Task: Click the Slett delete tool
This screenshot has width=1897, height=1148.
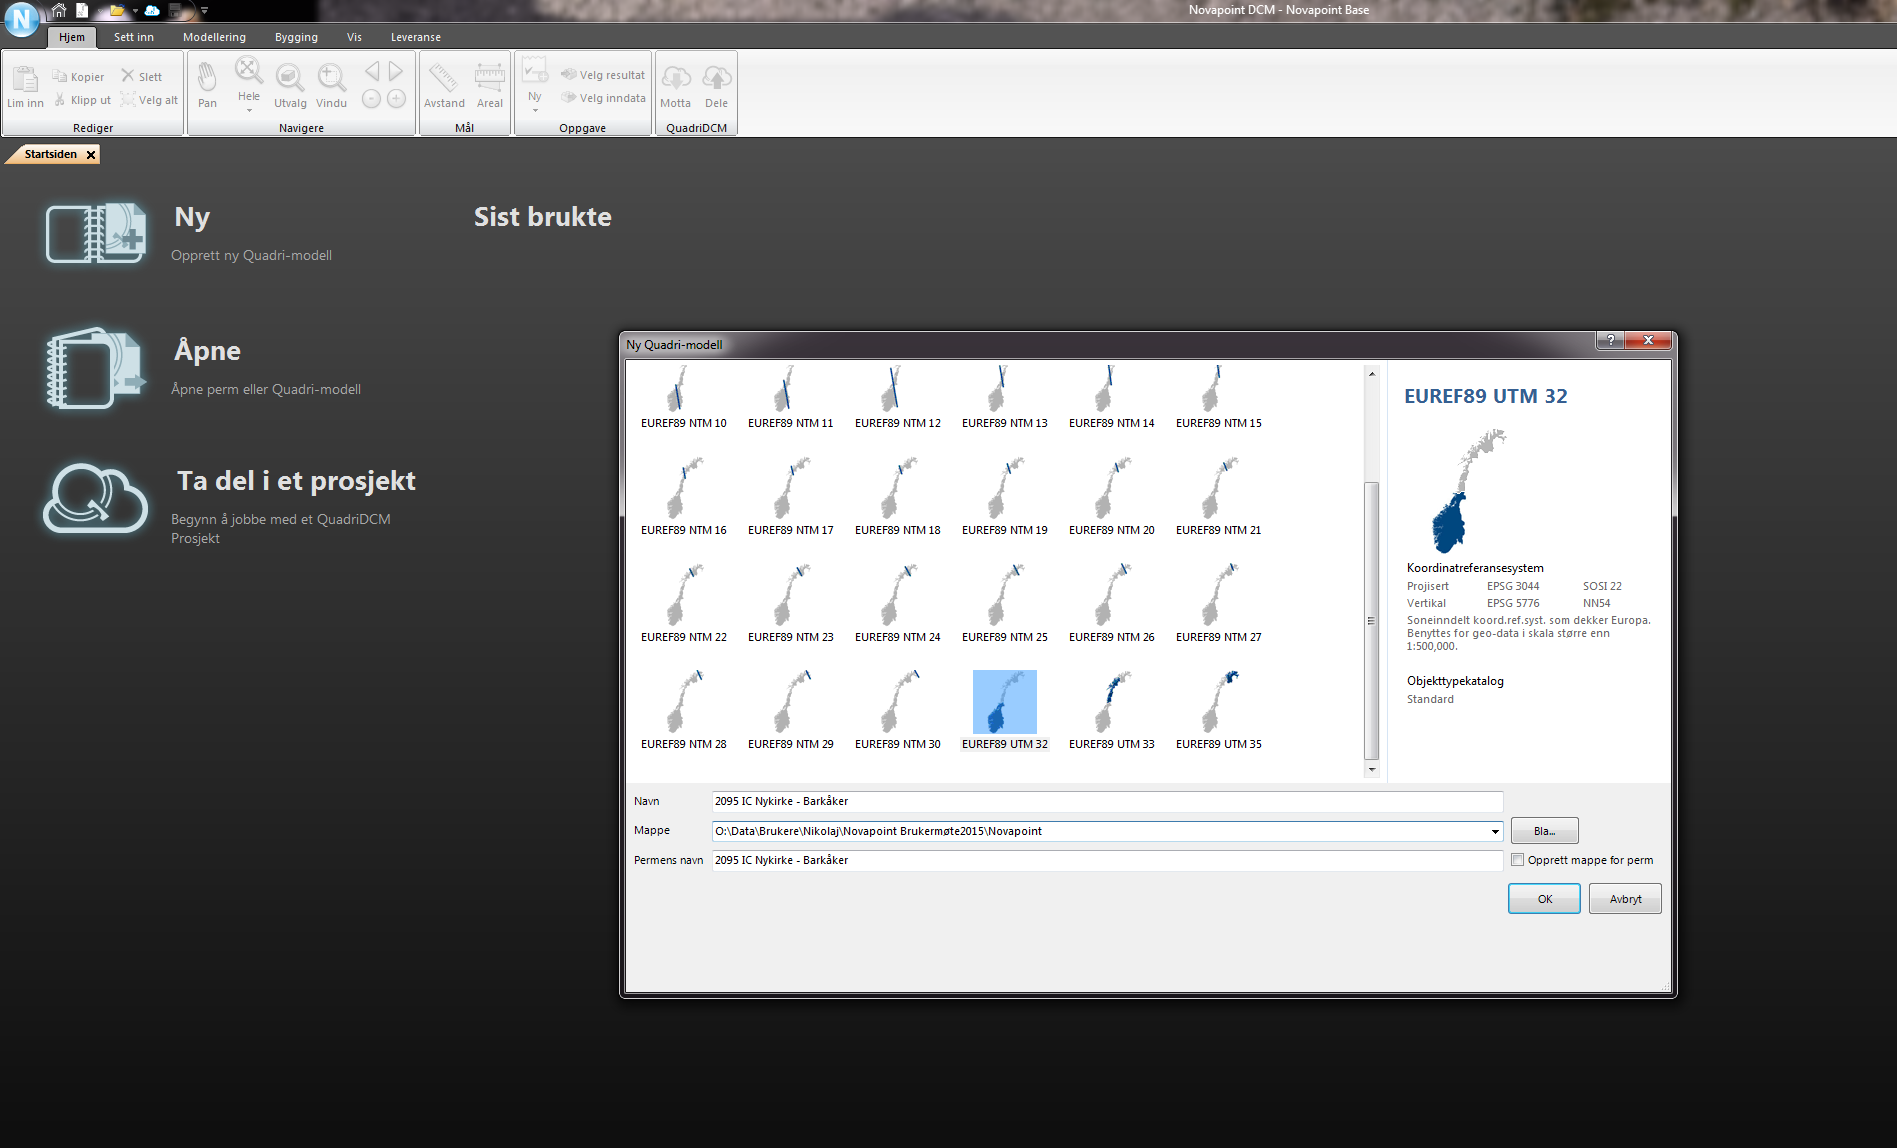Action: pos(141,77)
